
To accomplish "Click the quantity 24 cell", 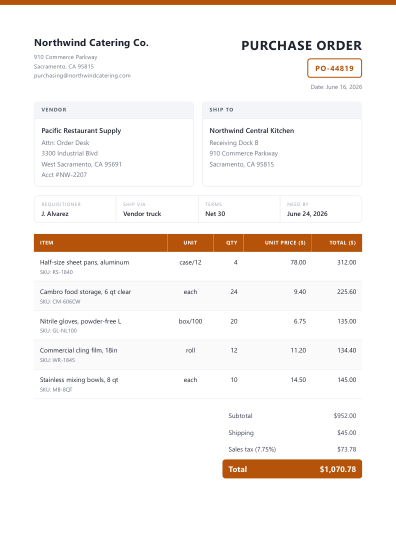I will click(x=234, y=292).
